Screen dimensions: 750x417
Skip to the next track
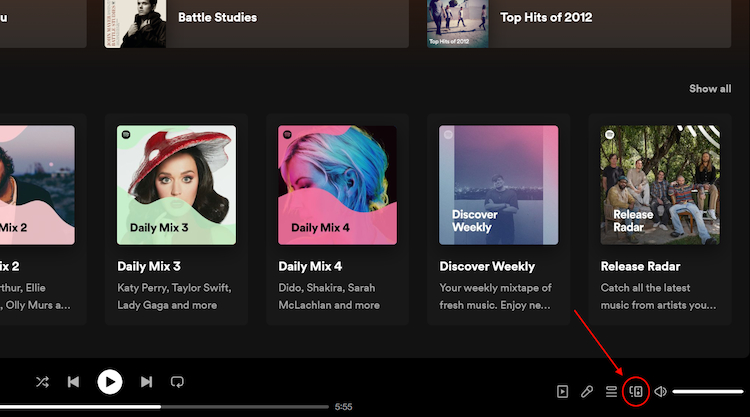tap(146, 382)
